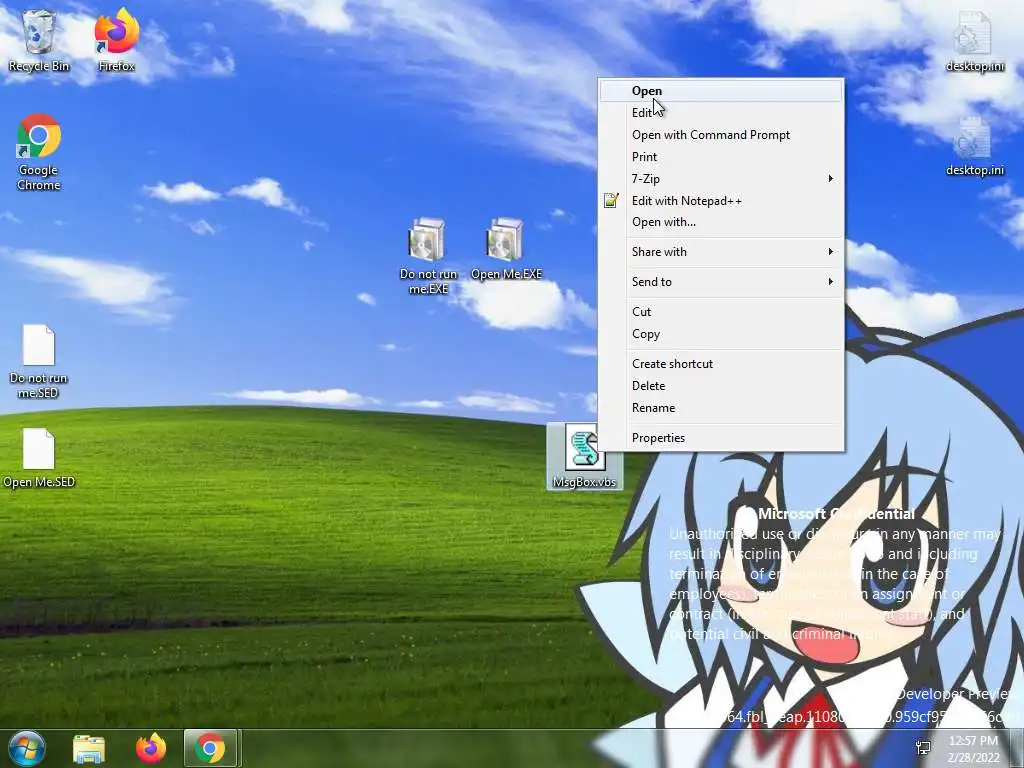The image size is (1024, 768).
Task: Choose Open in the context menu
Action: pos(721,91)
